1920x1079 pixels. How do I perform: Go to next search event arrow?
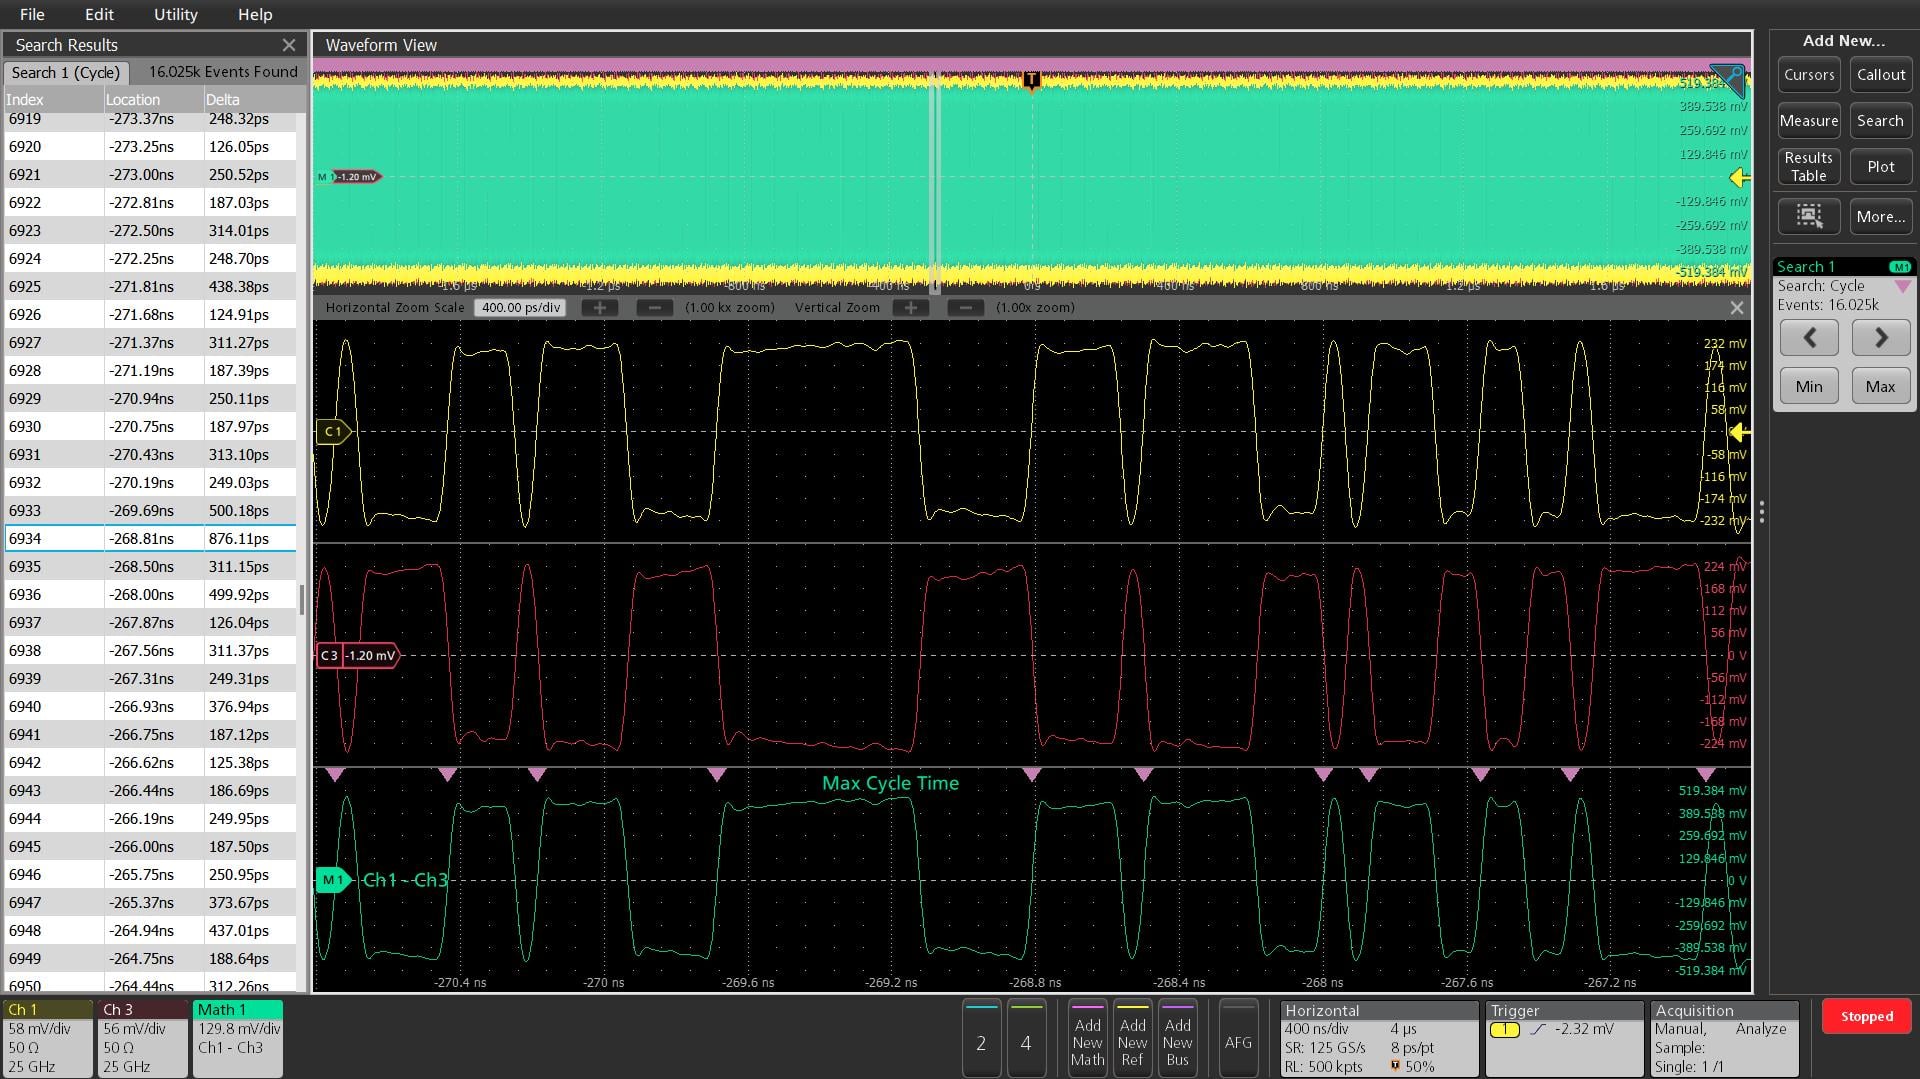tap(1880, 338)
